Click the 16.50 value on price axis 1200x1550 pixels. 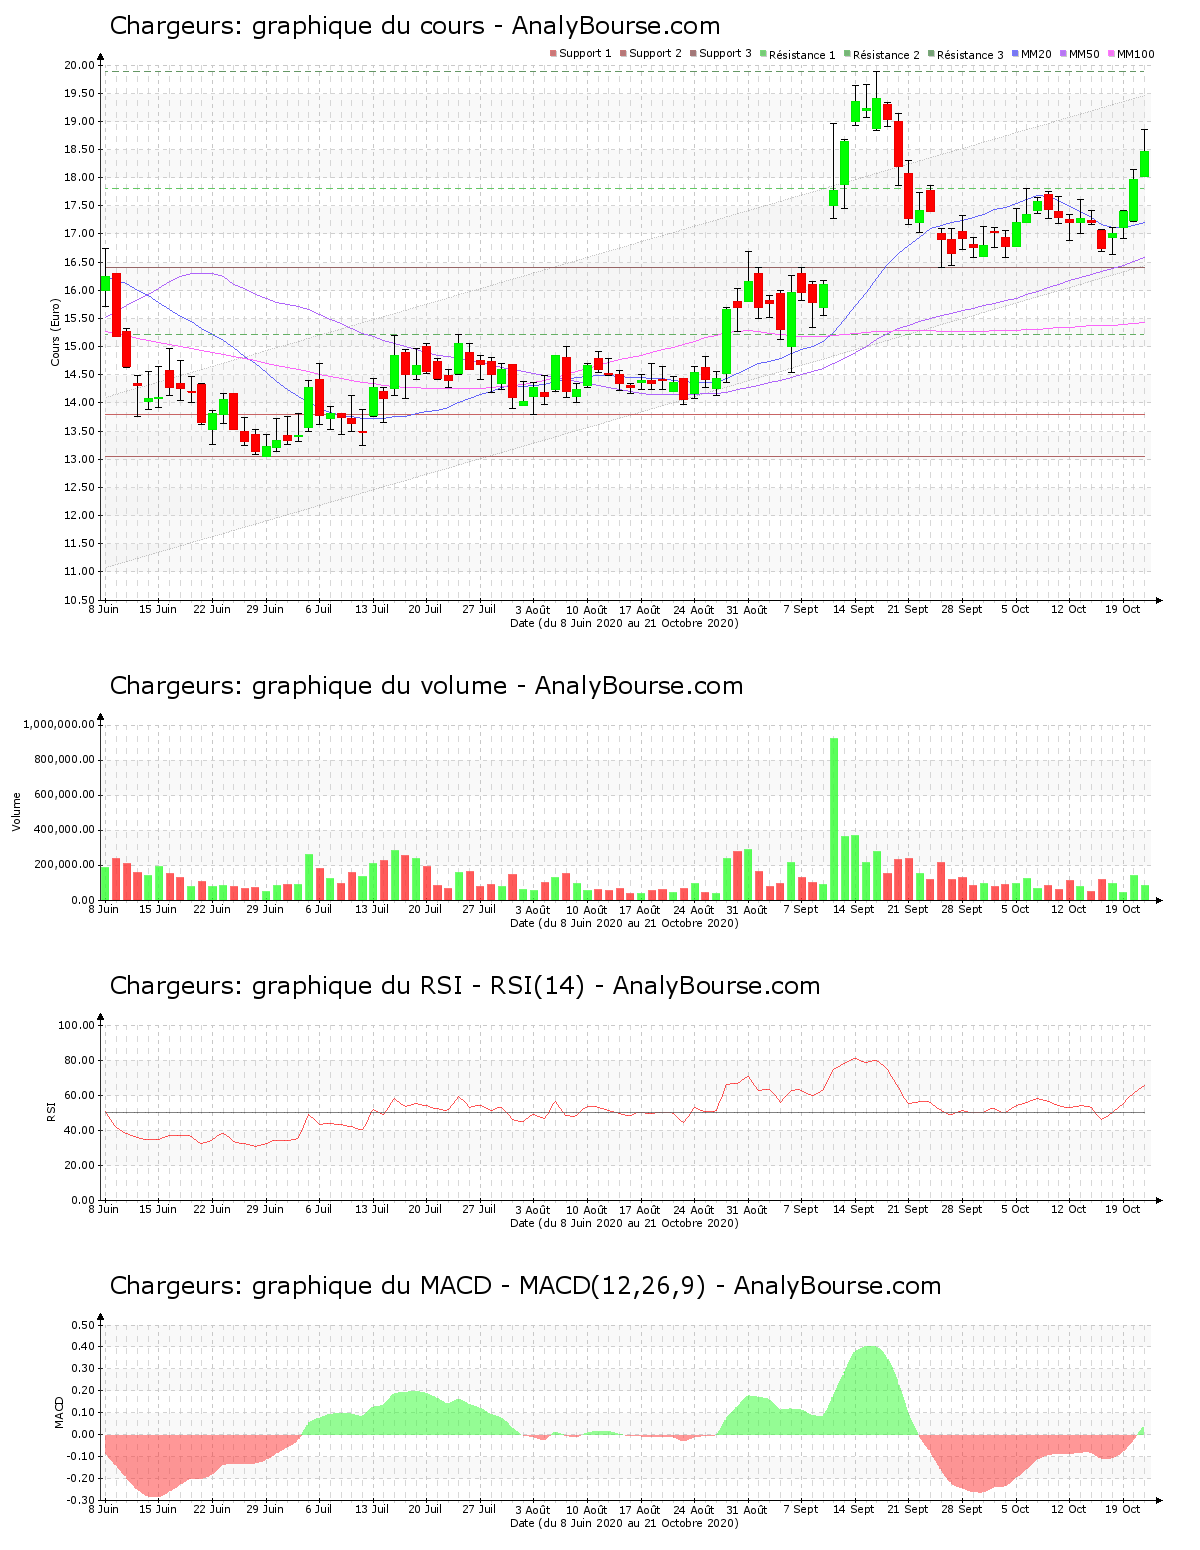tap(79, 262)
